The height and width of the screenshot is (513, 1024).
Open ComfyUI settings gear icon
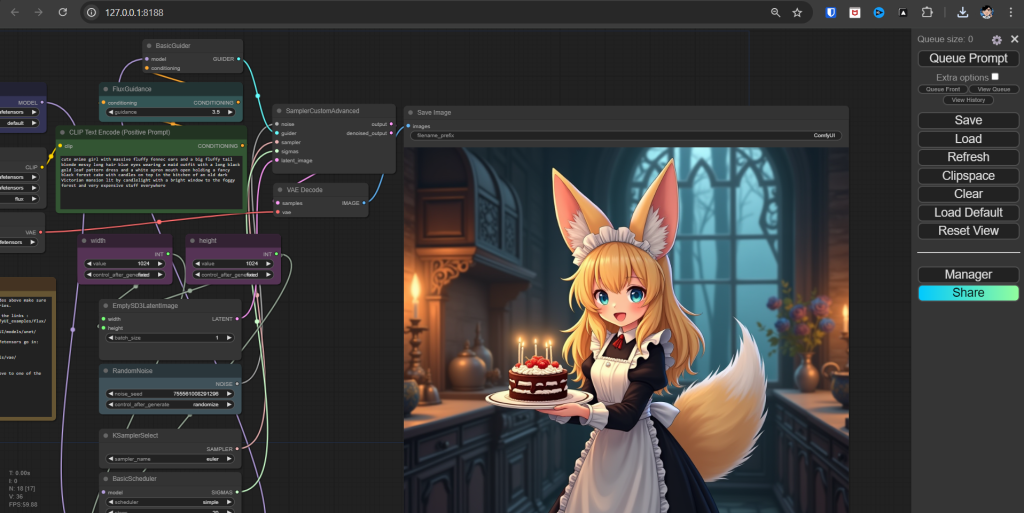tap(996, 40)
